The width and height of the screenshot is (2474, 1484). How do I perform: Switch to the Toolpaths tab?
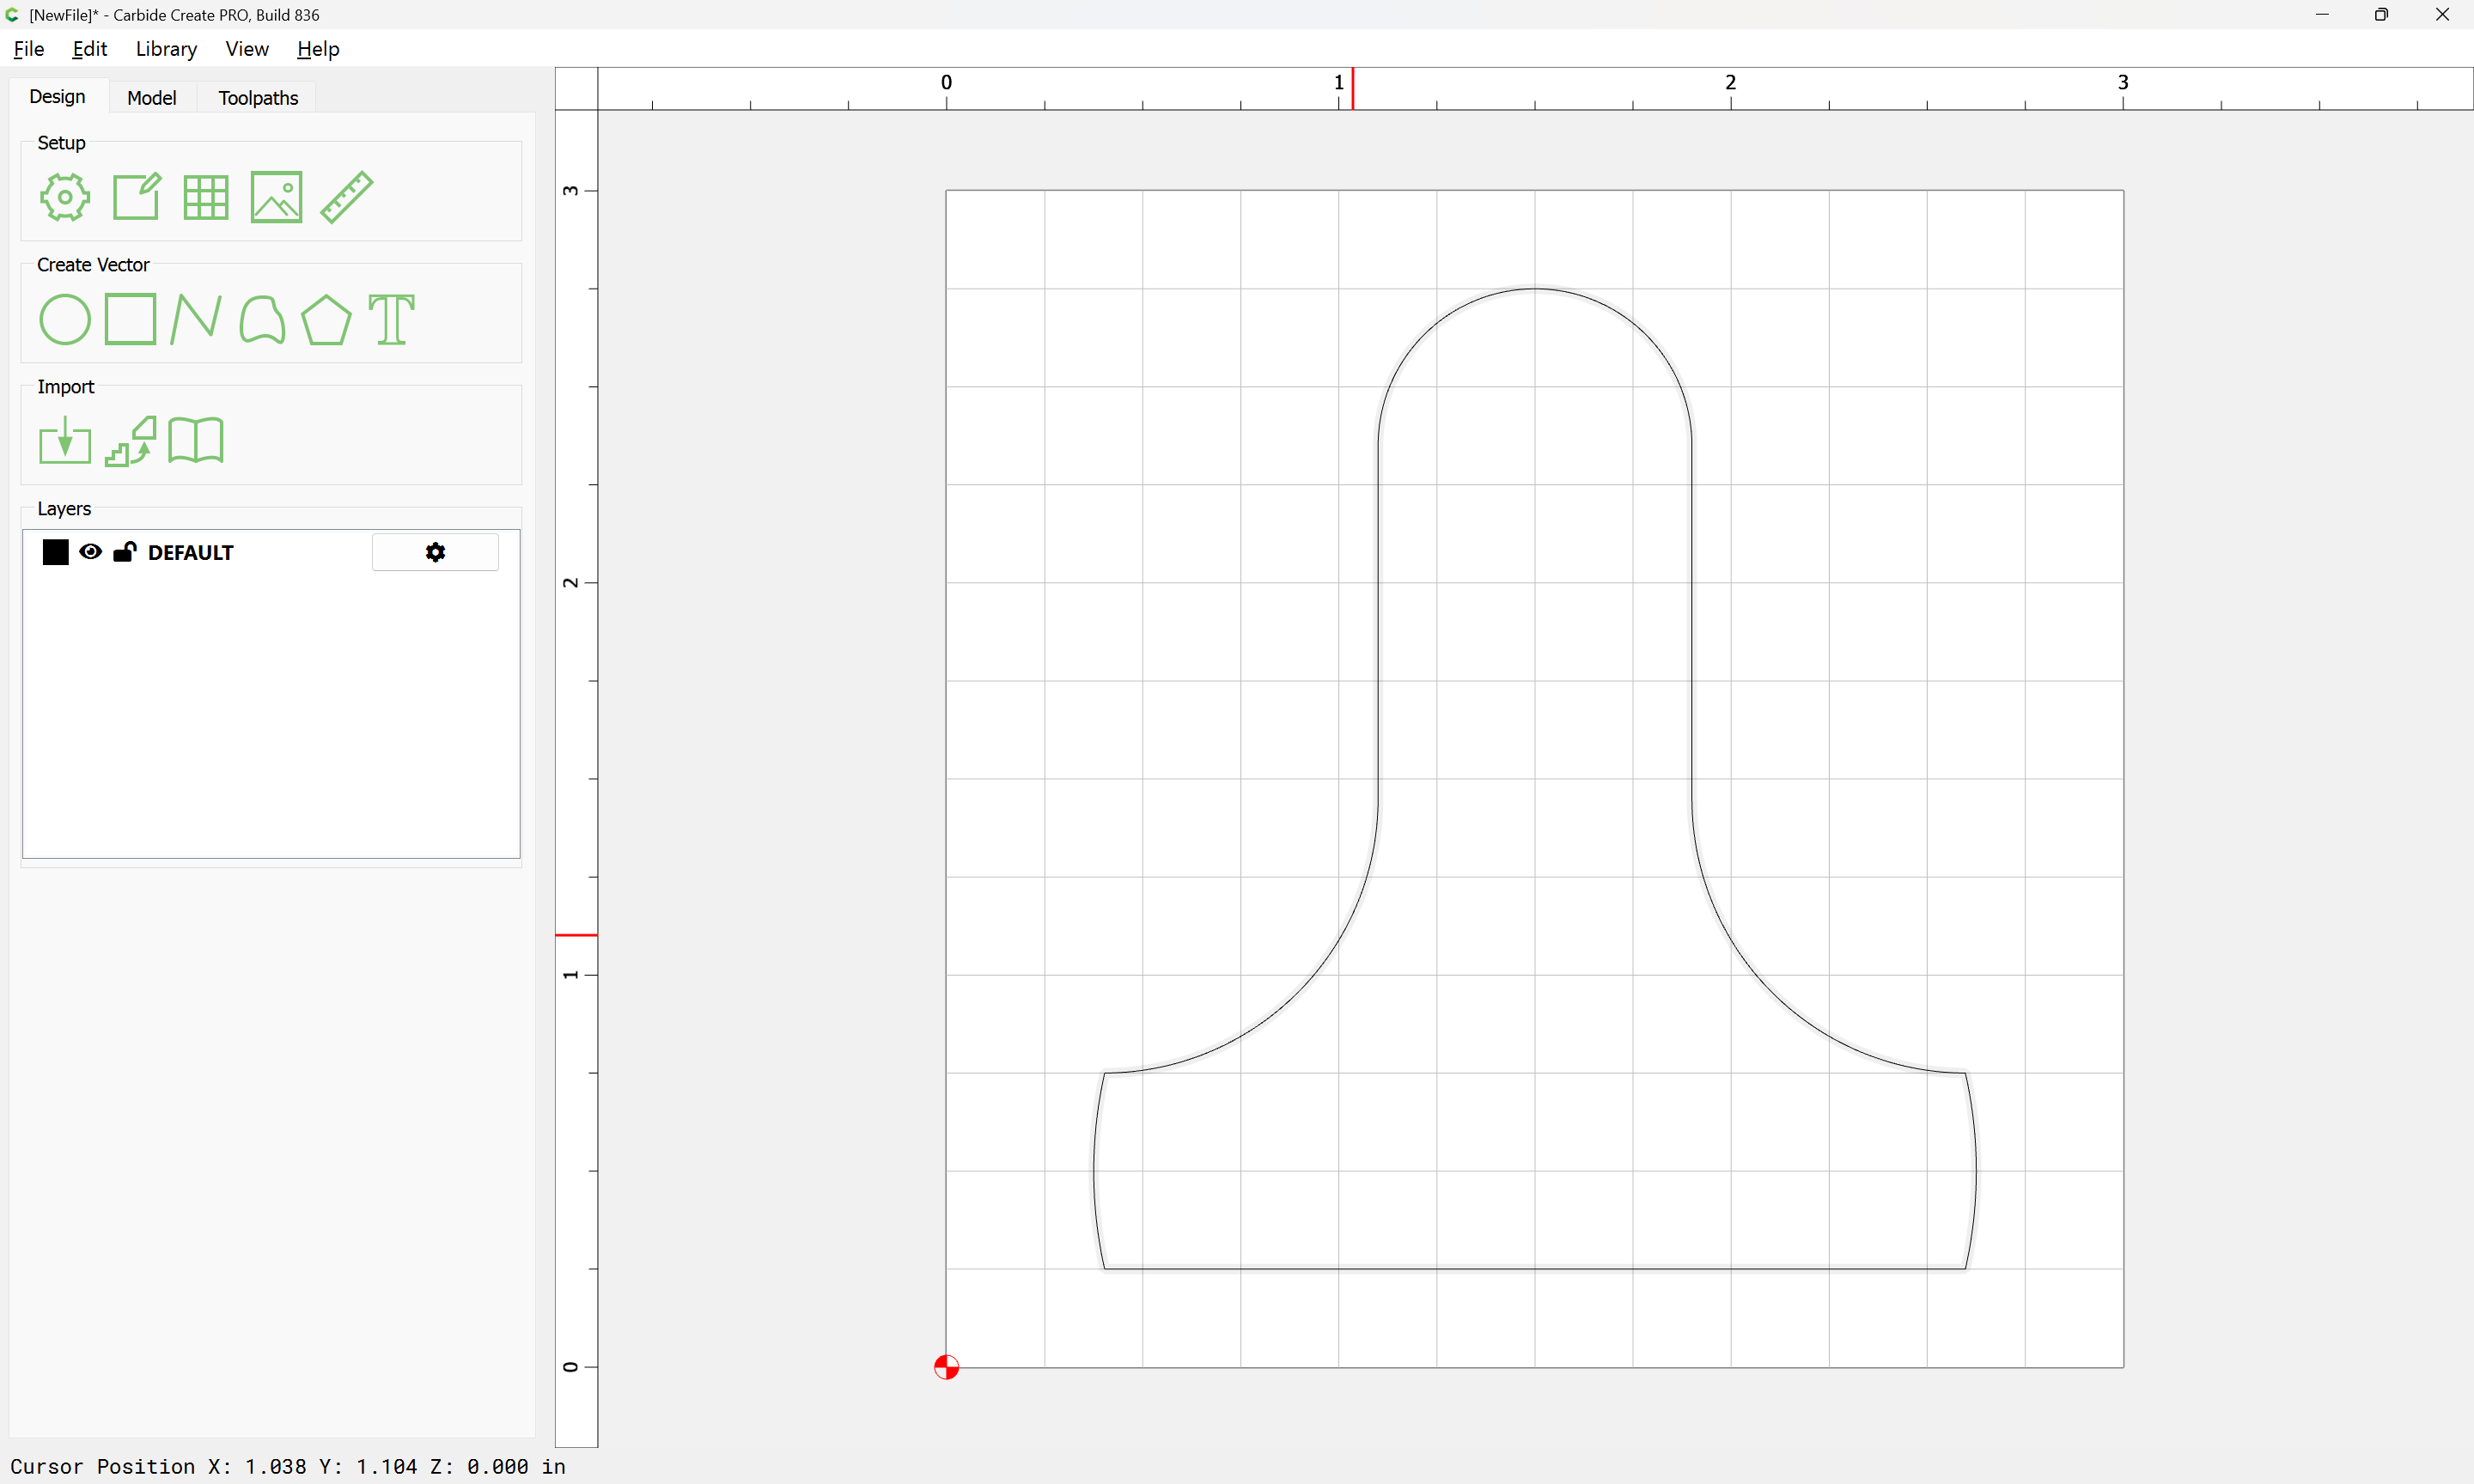tap(258, 98)
